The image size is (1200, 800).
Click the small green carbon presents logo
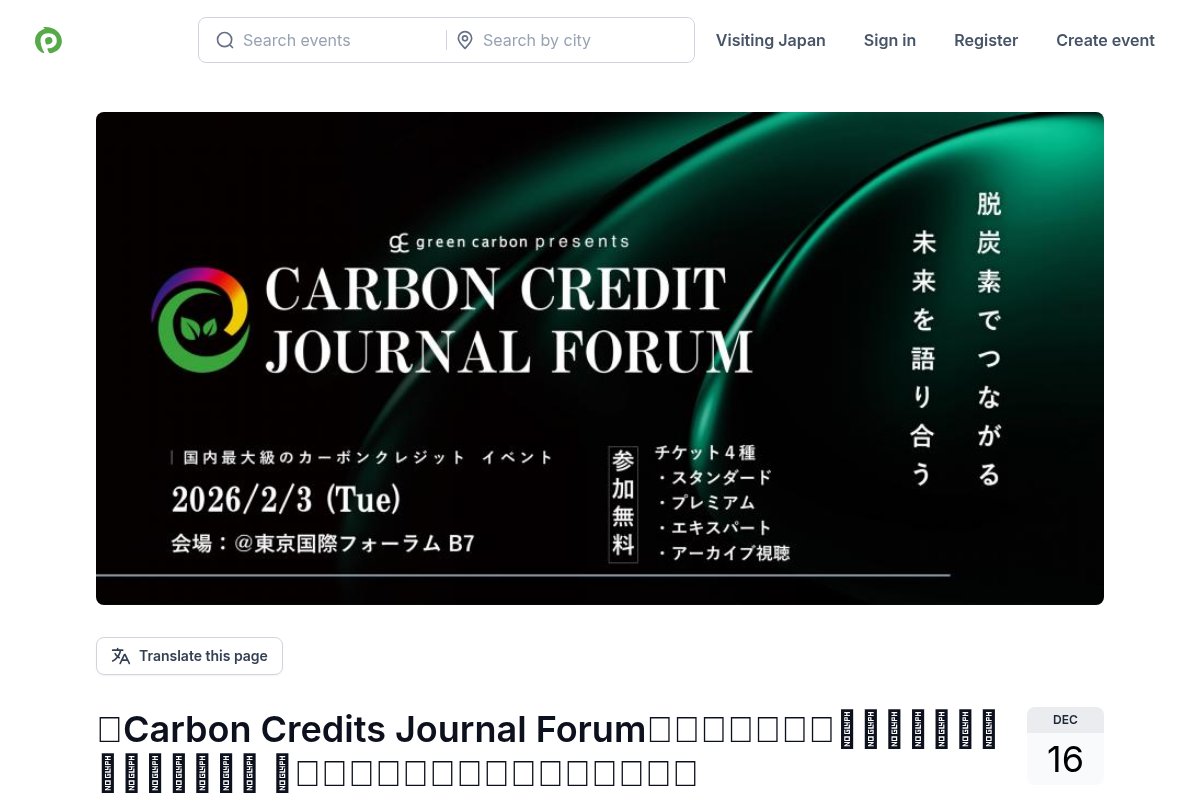[x=399, y=242]
